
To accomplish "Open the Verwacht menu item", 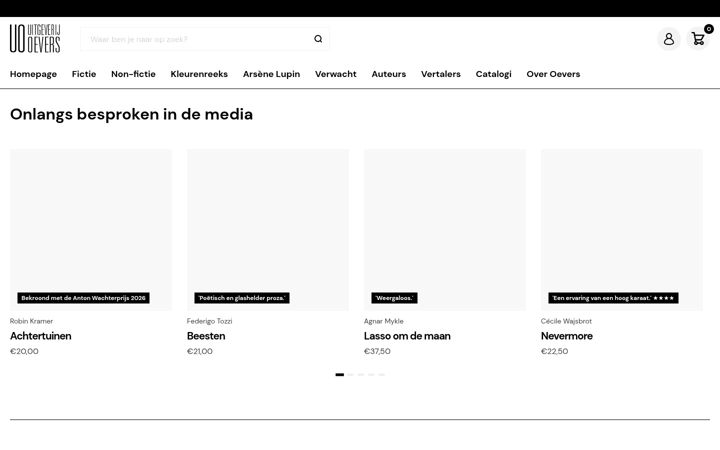I will coord(336,74).
